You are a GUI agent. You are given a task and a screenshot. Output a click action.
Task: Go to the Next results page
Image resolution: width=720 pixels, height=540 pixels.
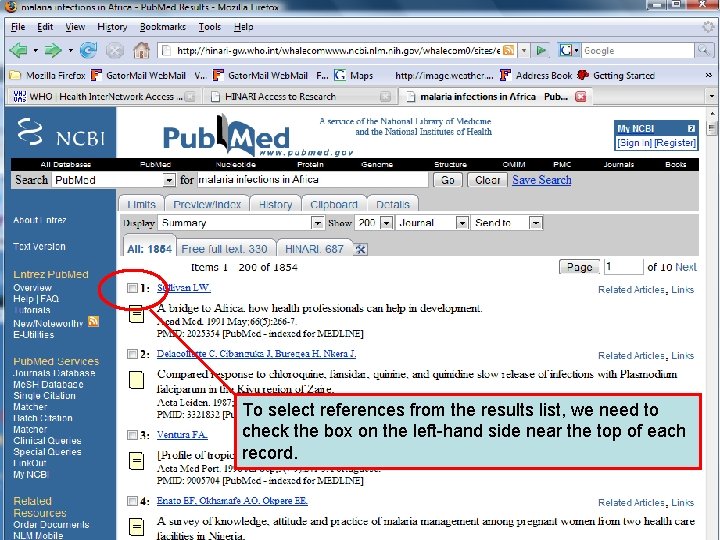[686, 267]
